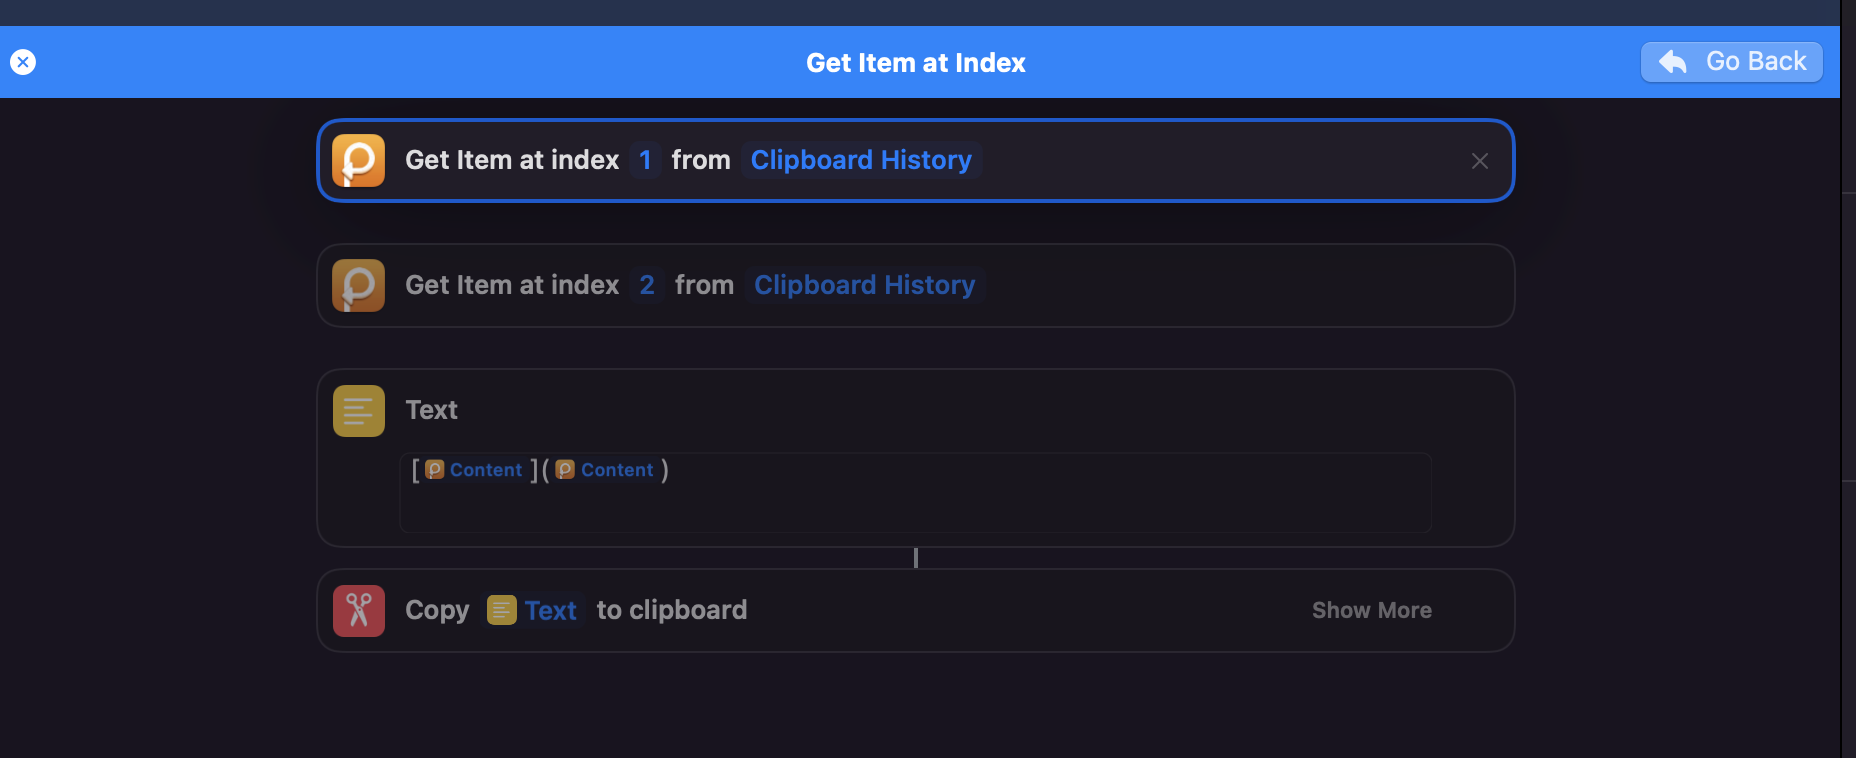Click the red scissors Copy action icon
Screen dimensions: 1856x758
pos(358,610)
